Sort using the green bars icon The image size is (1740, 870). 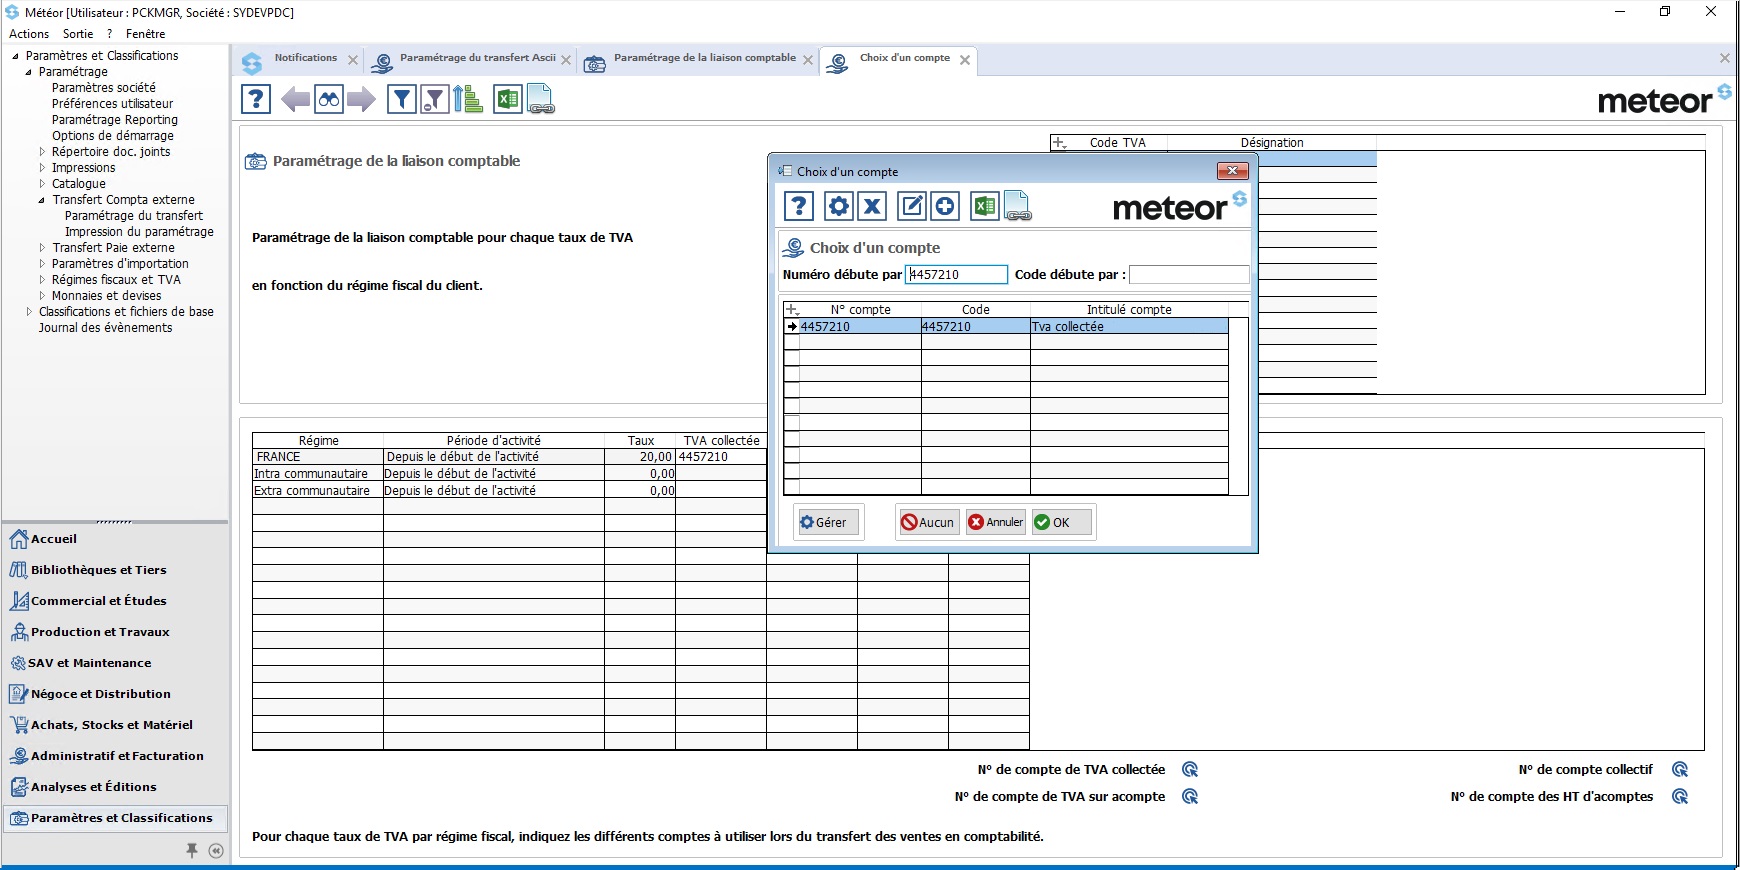point(468,99)
